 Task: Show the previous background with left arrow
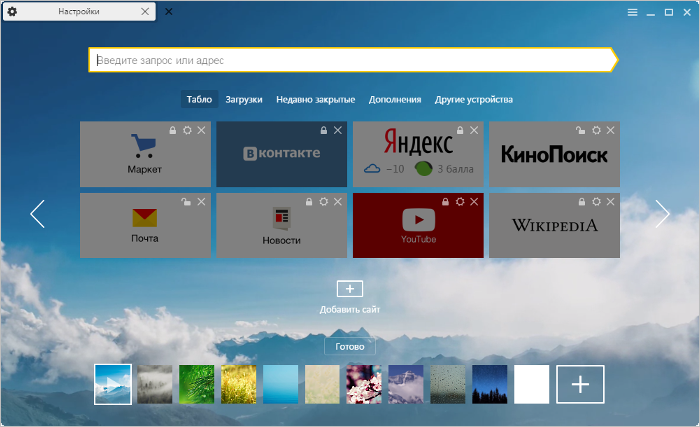[x=38, y=214]
